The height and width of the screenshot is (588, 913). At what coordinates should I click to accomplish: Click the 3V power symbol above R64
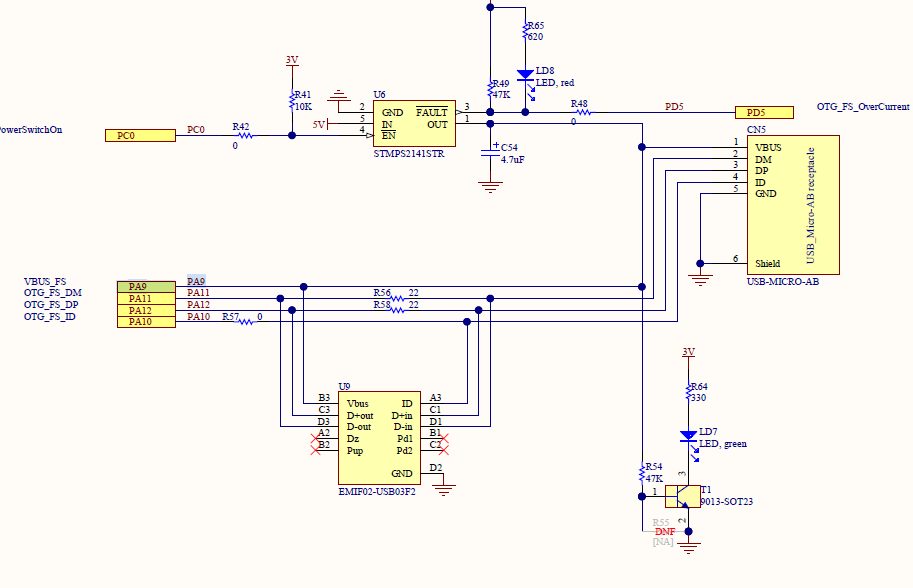tap(688, 352)
